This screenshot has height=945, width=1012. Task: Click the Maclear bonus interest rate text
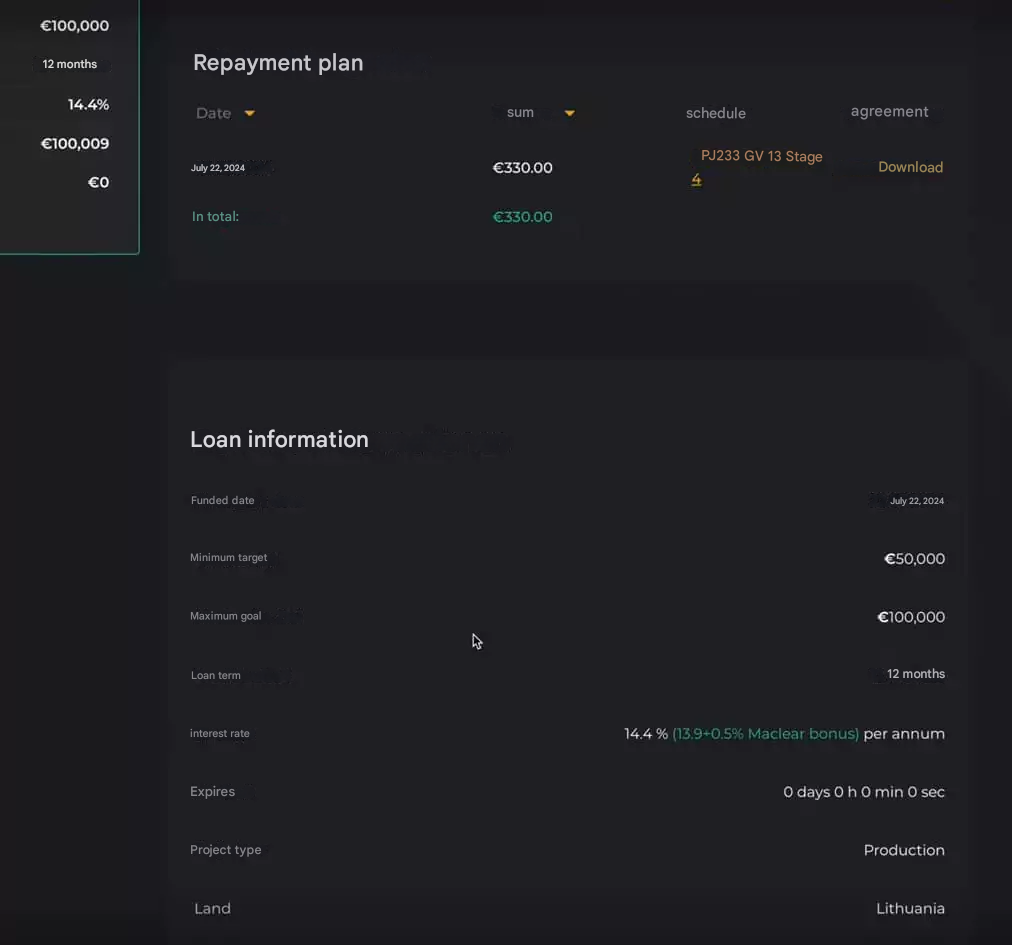(x=765, y=734)
